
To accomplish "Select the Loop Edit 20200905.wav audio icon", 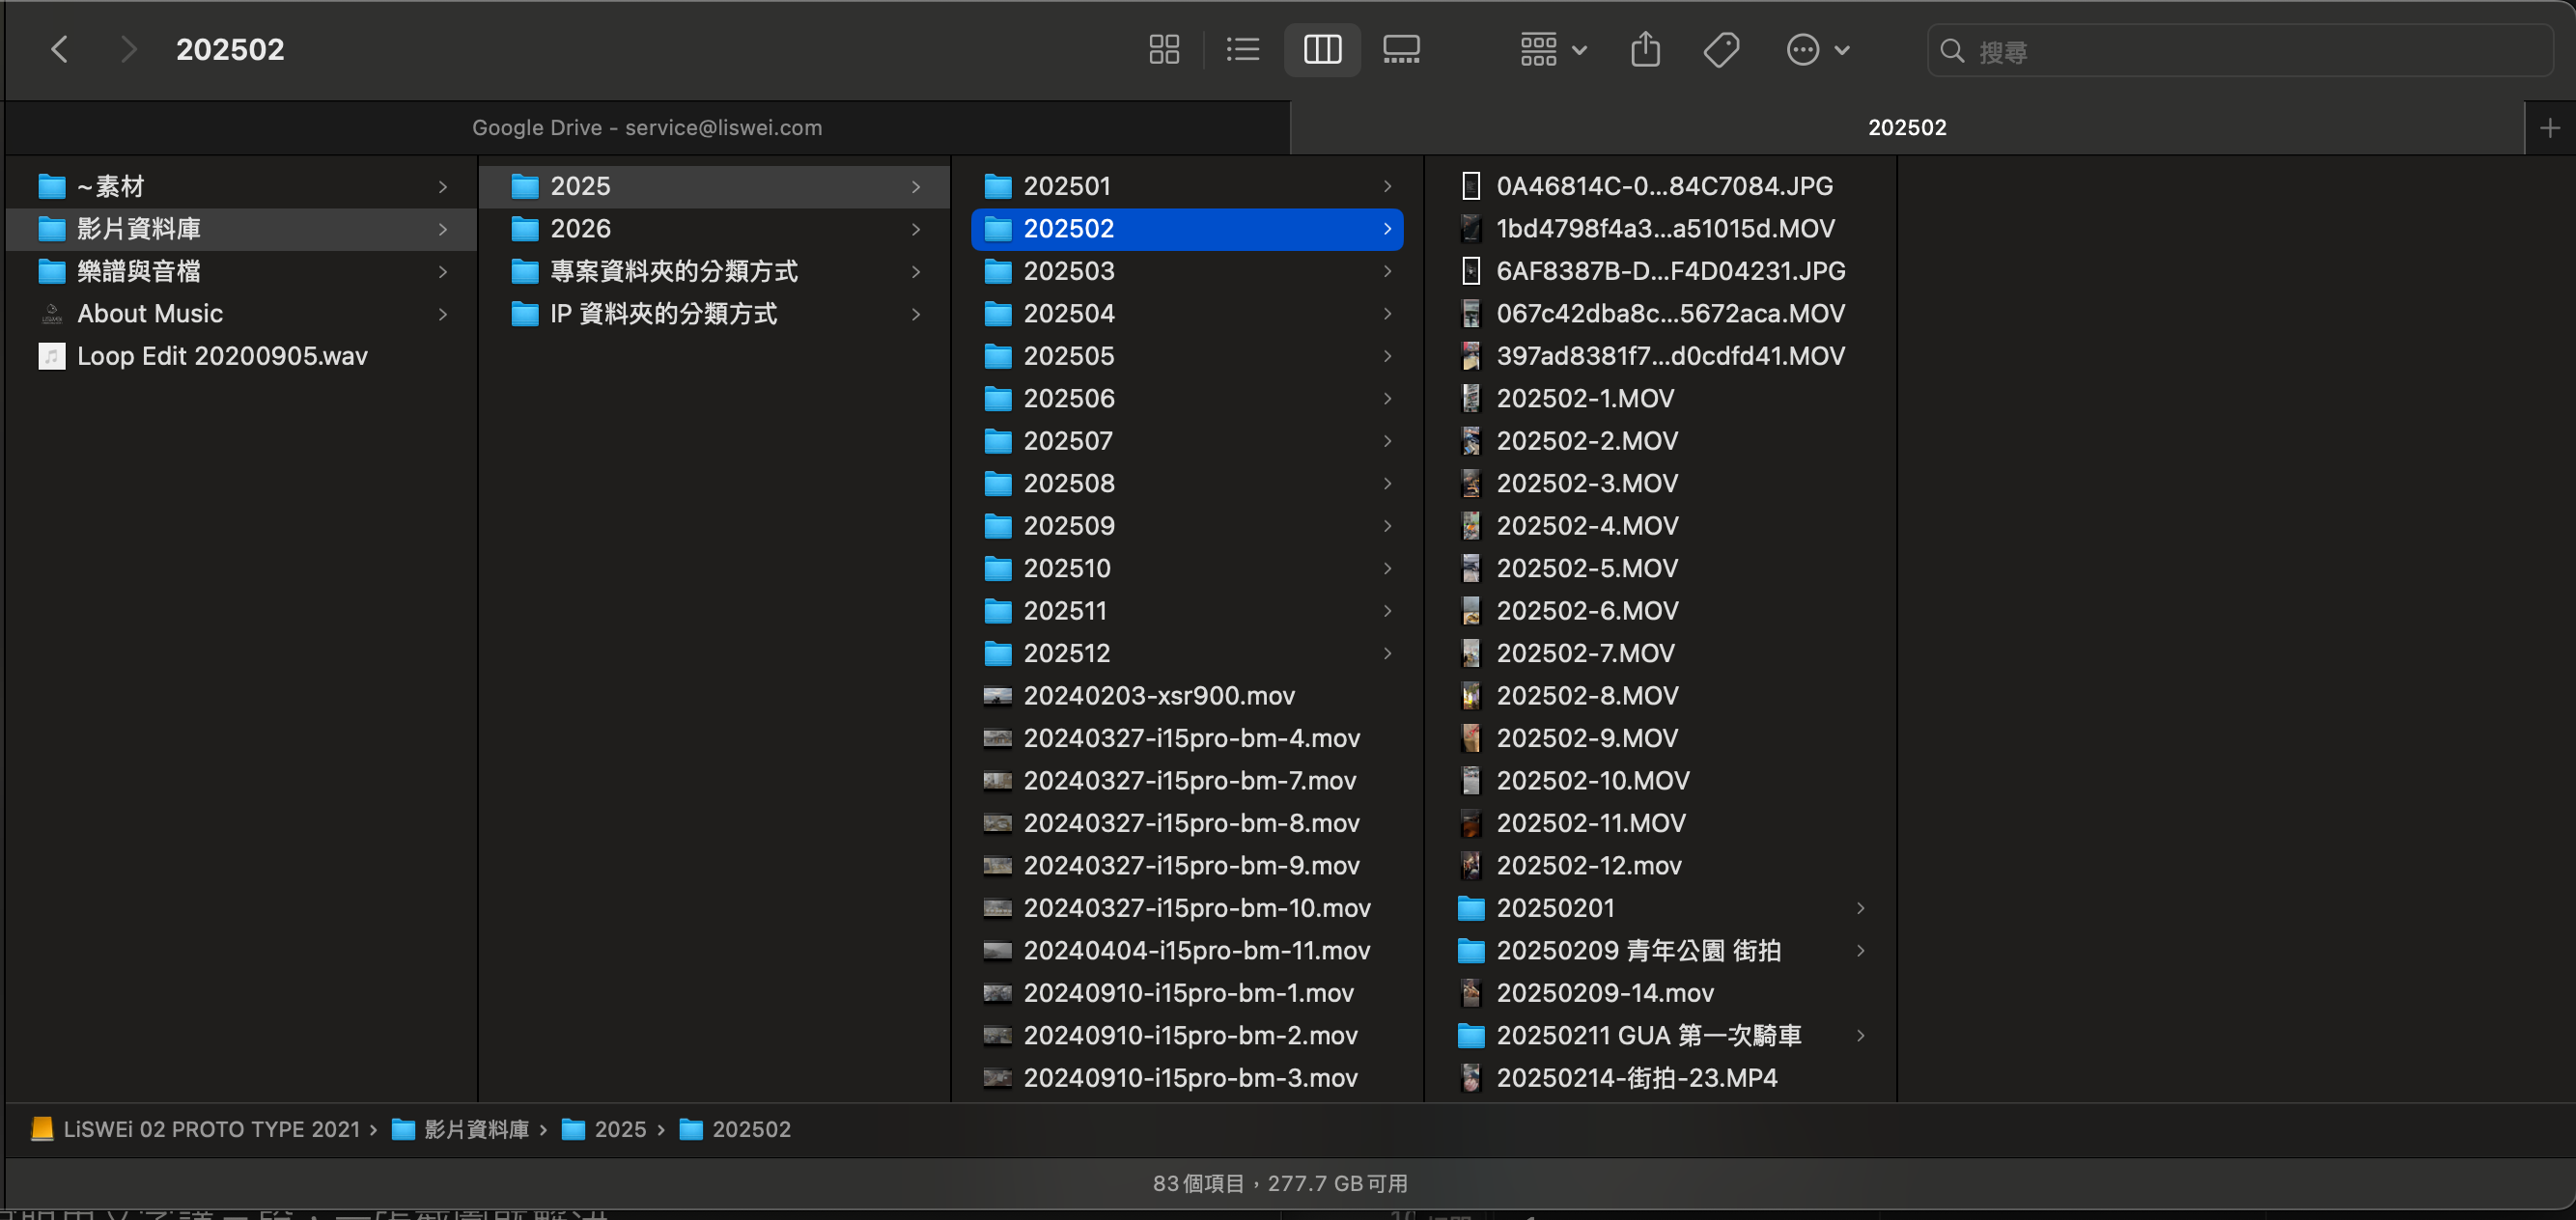I will pos(52,356).
